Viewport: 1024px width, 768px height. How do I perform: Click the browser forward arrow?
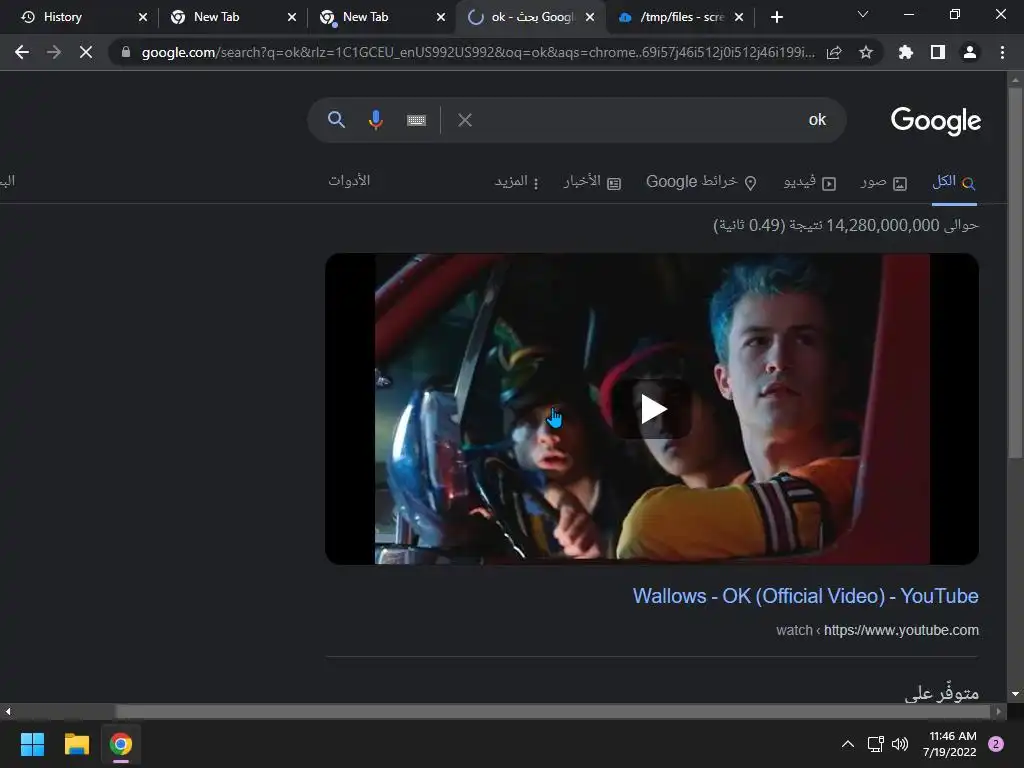54,52
